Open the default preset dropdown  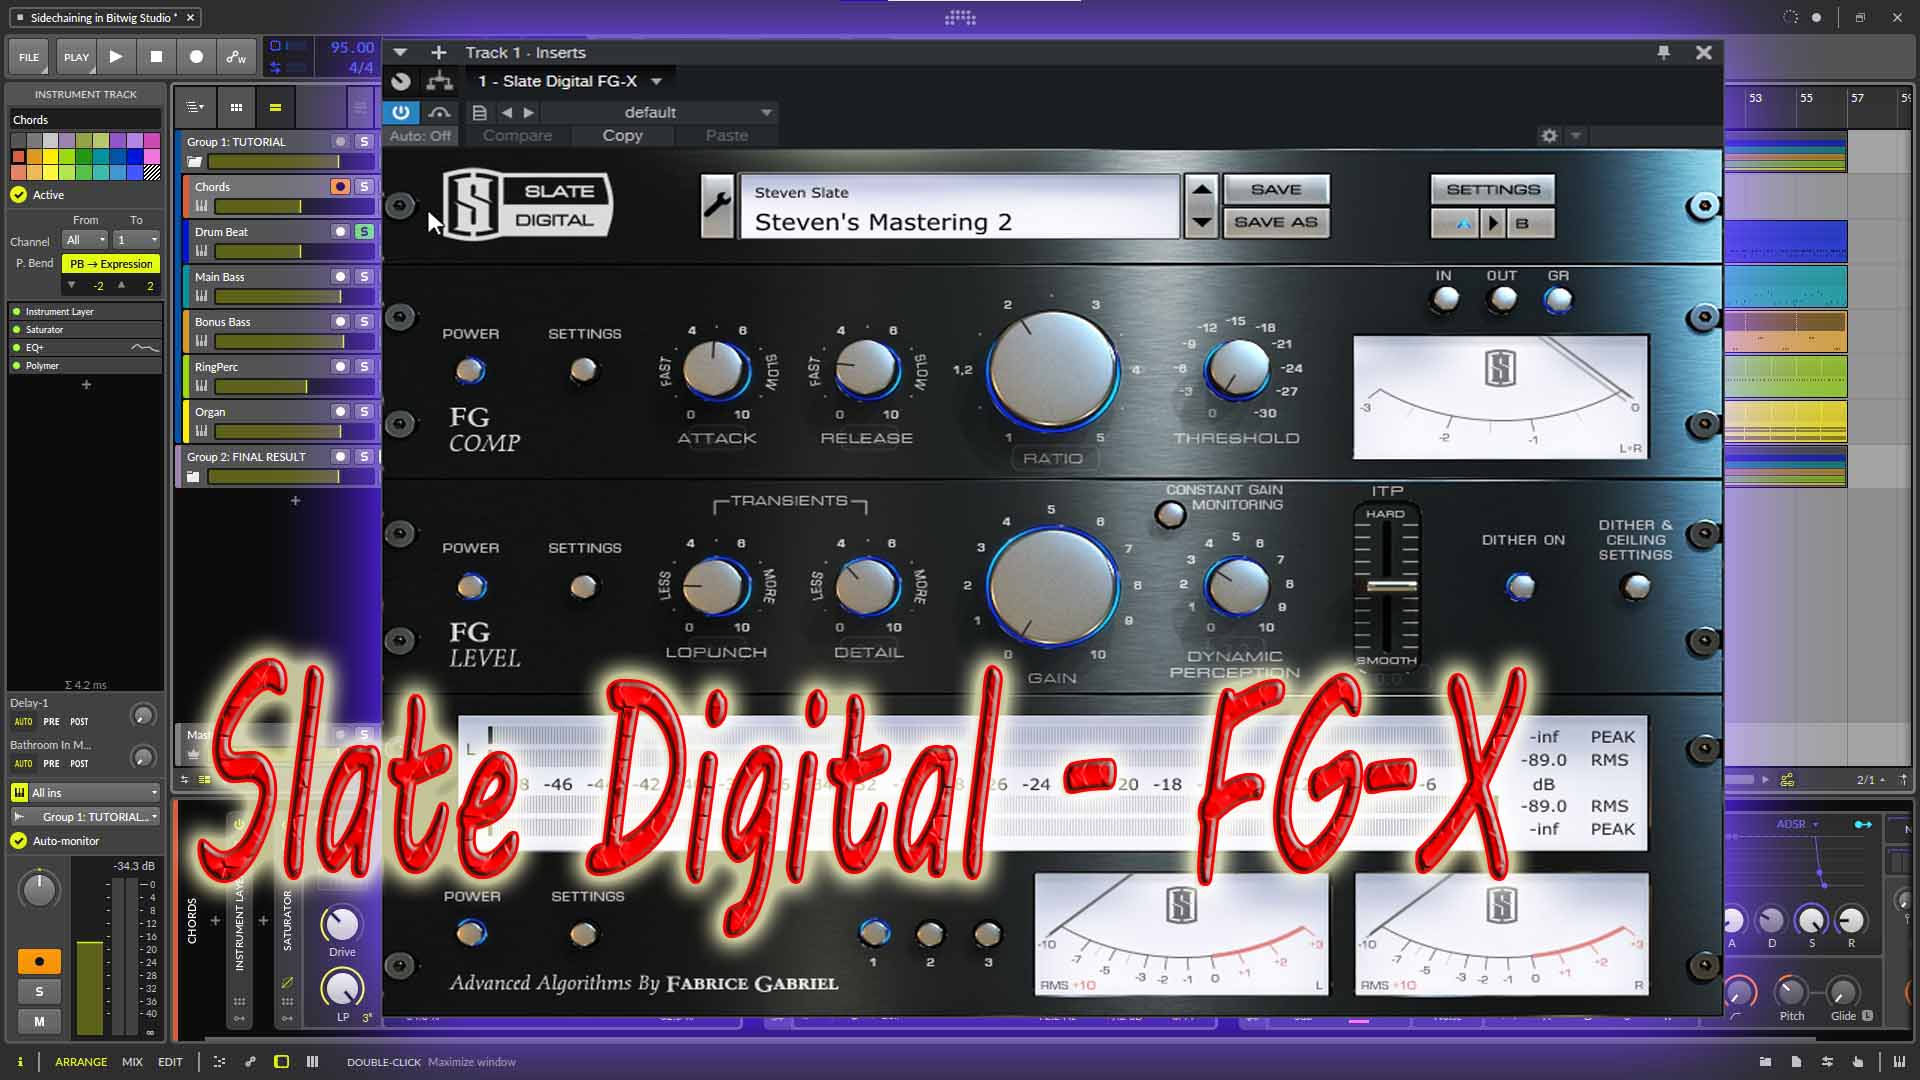click(x=649, y=112)
